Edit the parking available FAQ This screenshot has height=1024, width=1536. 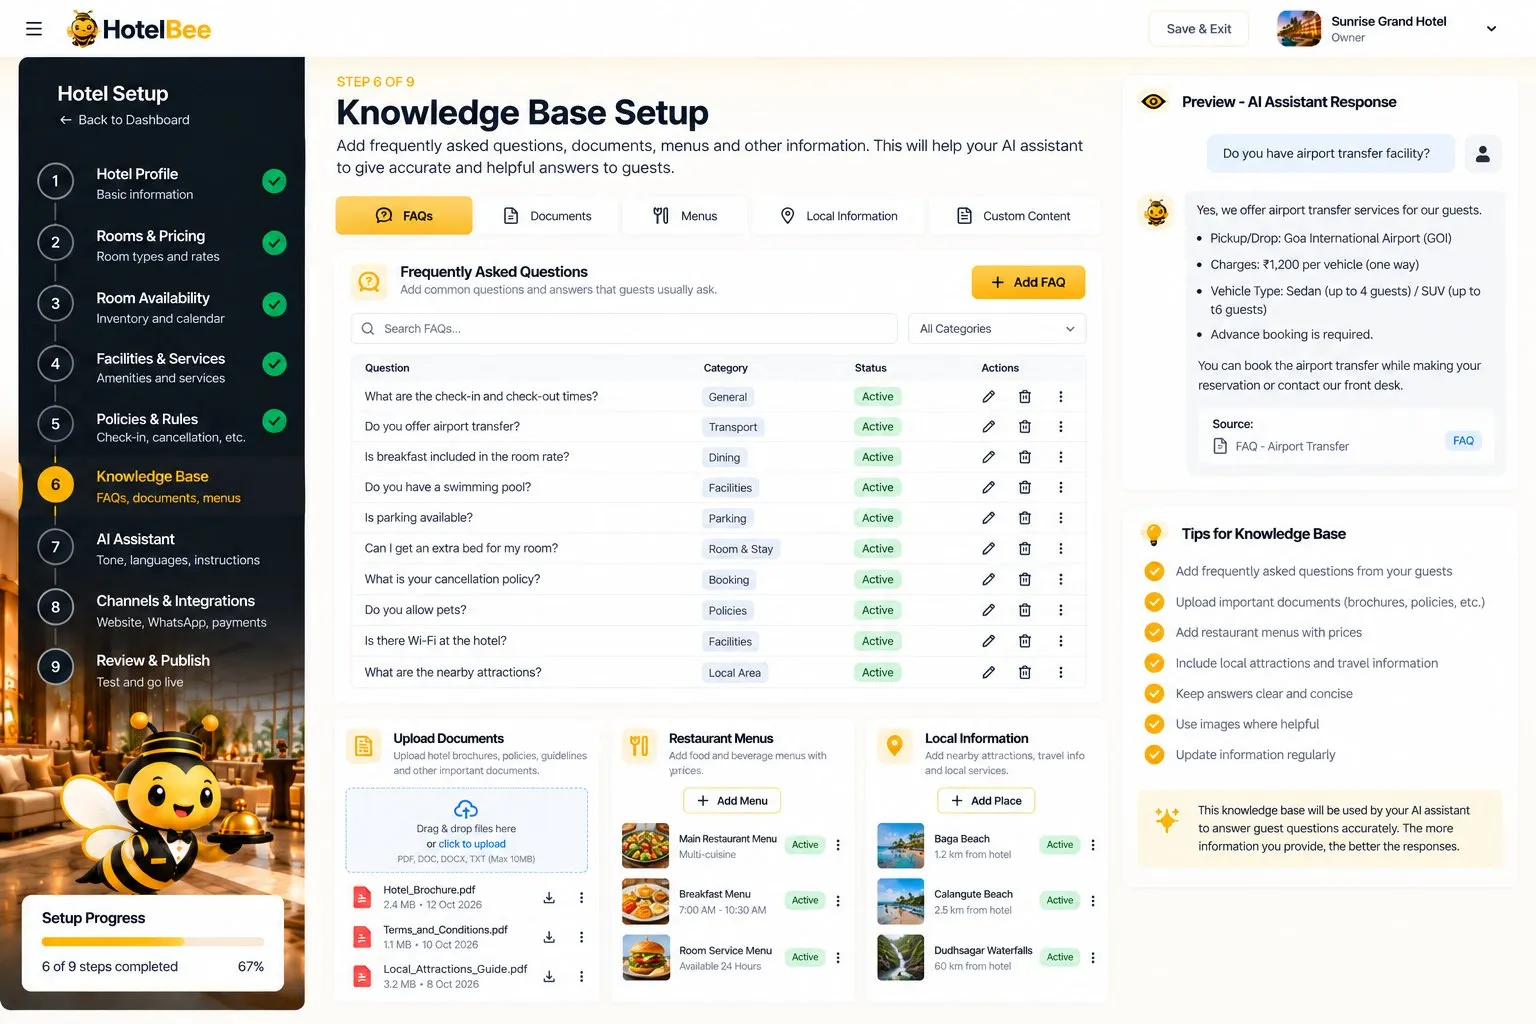(988, 518)
